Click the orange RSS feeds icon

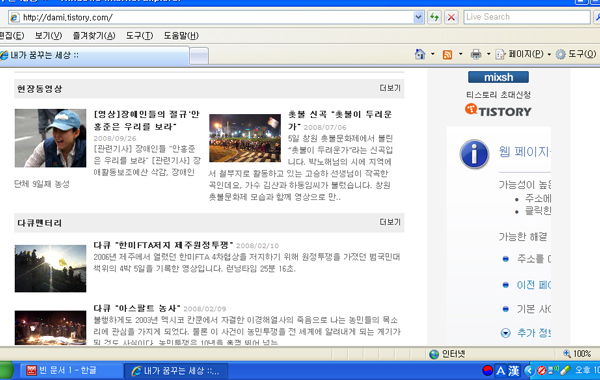tap(447, 55)
